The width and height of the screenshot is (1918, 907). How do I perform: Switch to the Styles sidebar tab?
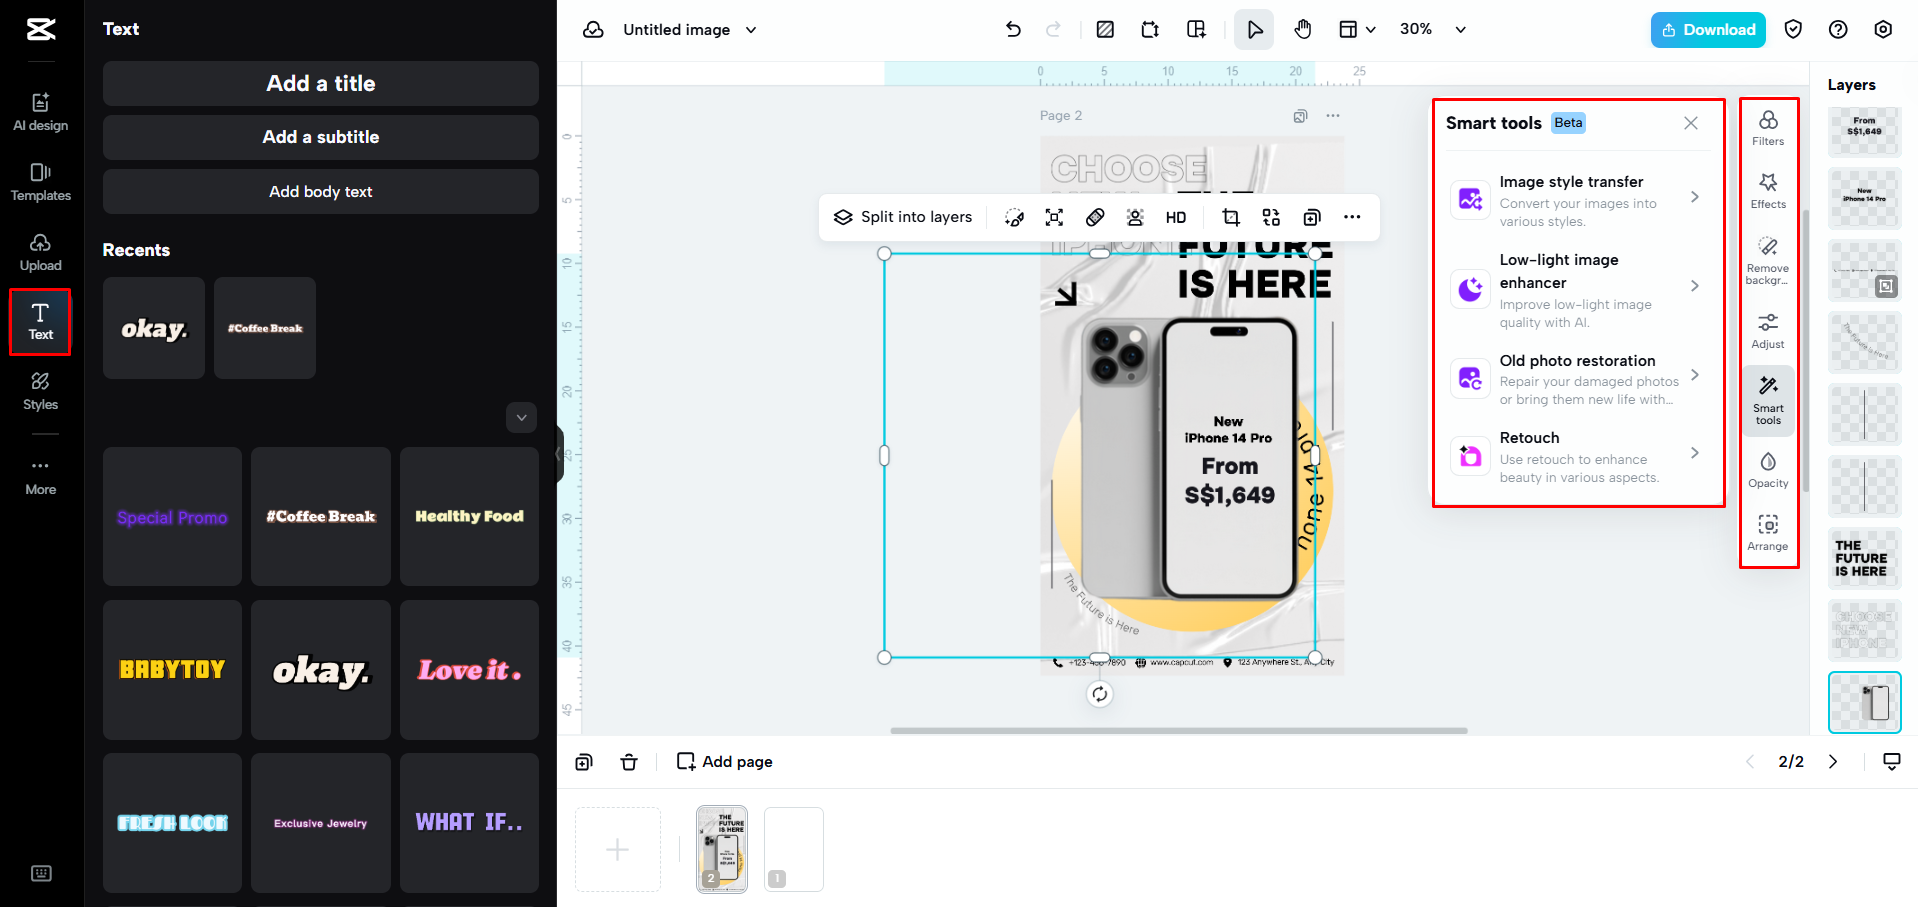[41, 391]
